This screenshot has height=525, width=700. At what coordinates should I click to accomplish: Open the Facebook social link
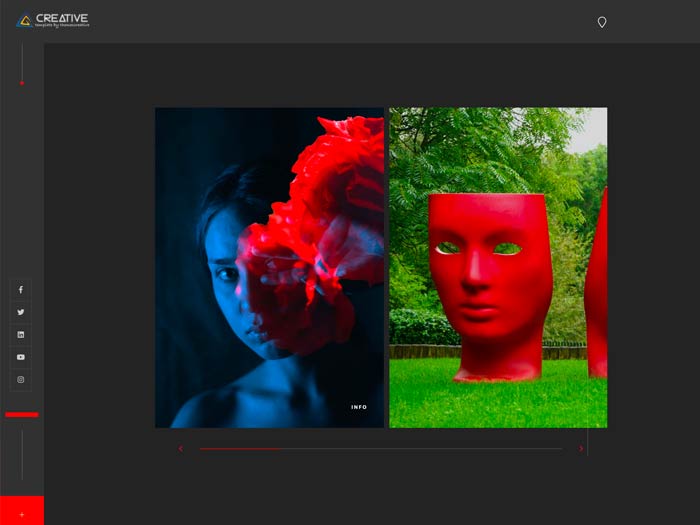(21, 290)
